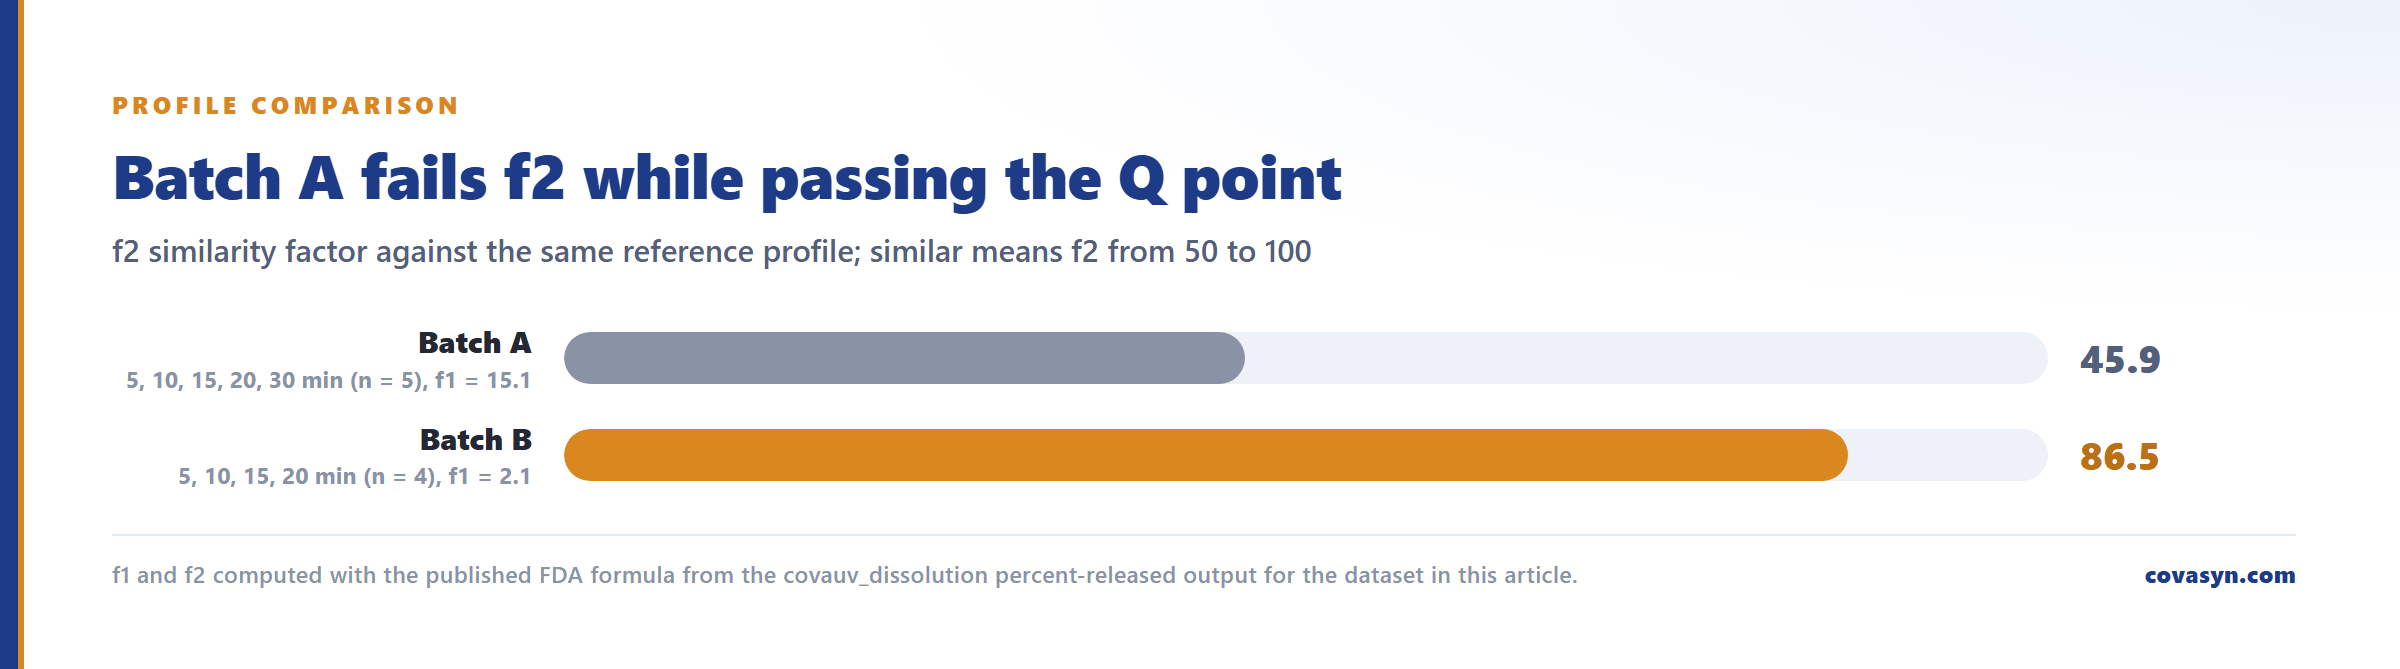Click the f1 = 2.1 text
The image size is (2400, 669).
tap(490, 477)
